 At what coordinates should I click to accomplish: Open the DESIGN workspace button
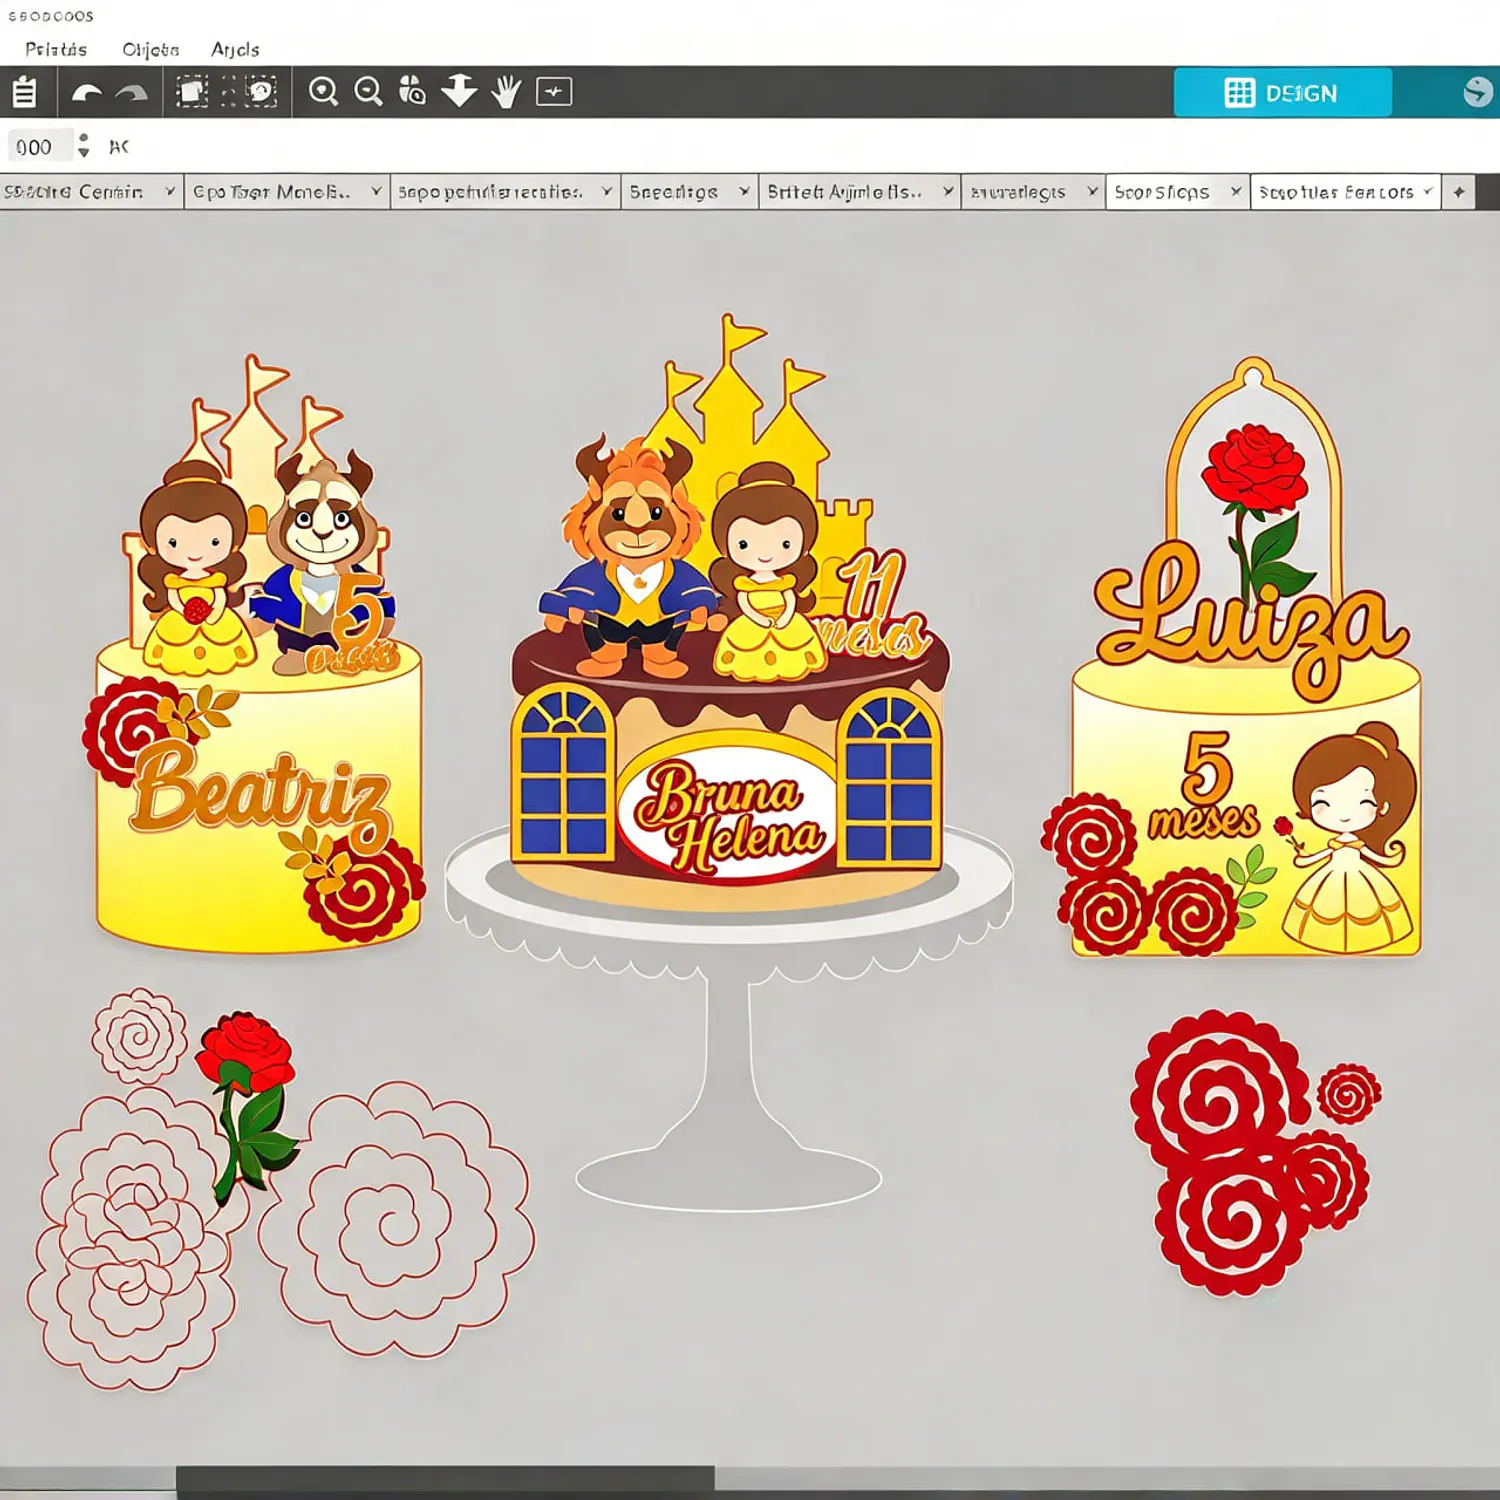(1282, 93)
